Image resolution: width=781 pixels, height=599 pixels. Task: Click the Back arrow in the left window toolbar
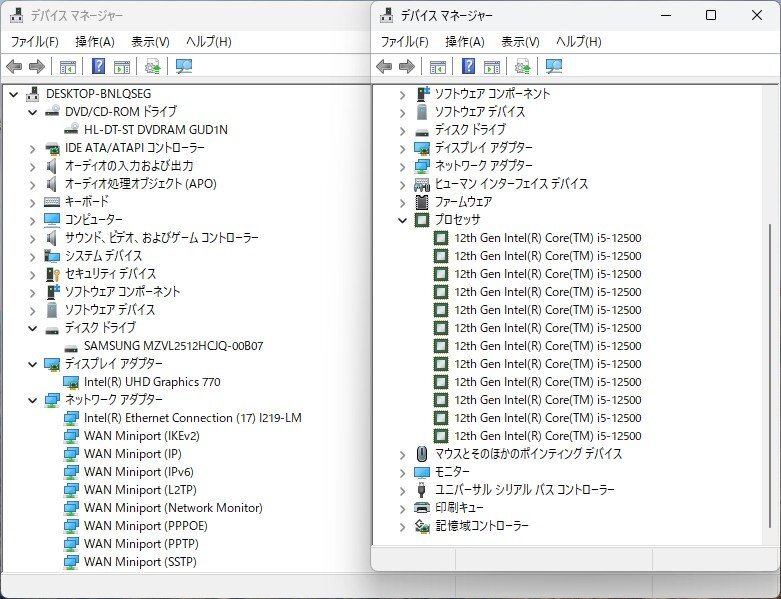point(14,67)
